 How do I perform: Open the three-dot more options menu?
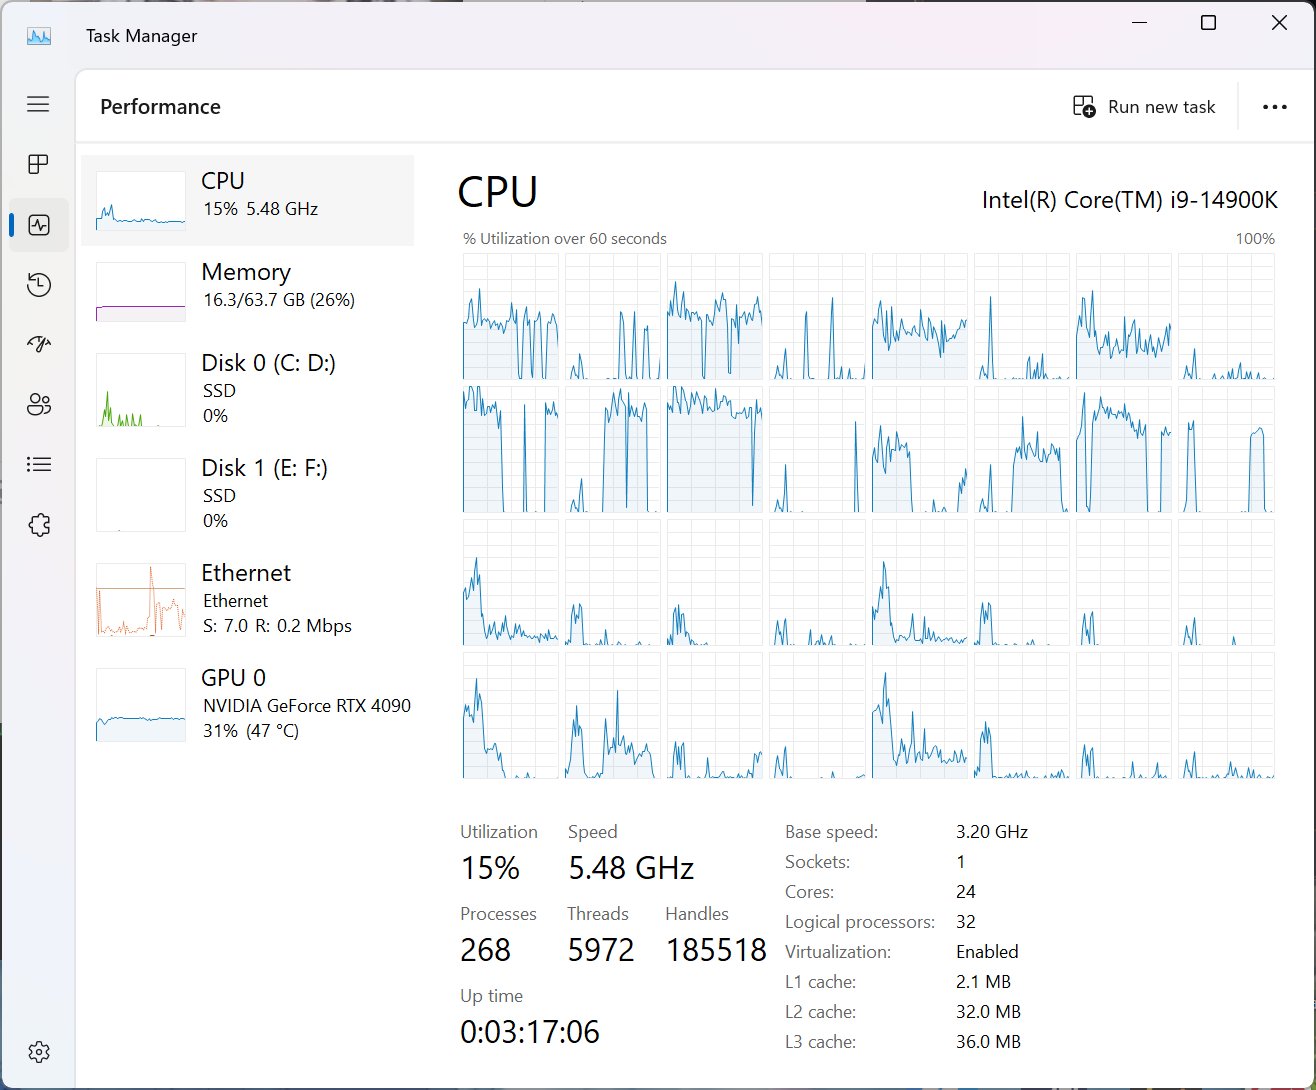coord(1274,107)
